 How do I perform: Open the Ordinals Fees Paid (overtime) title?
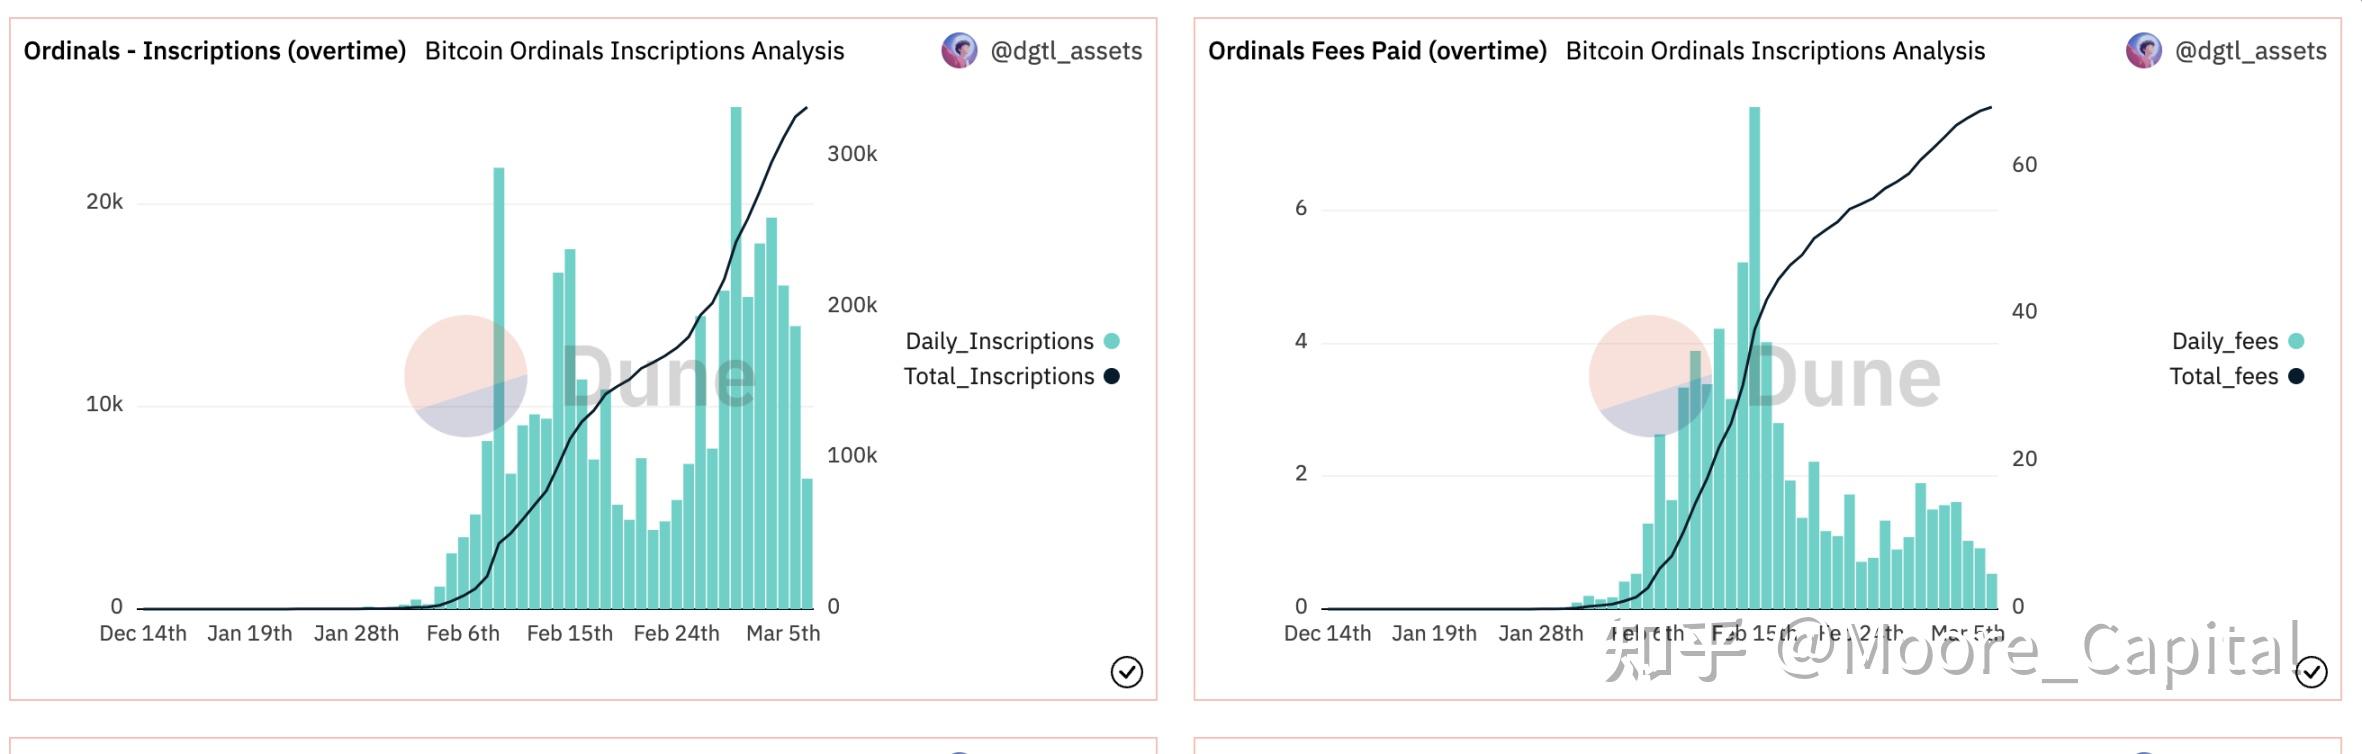tap(1377, 51)
